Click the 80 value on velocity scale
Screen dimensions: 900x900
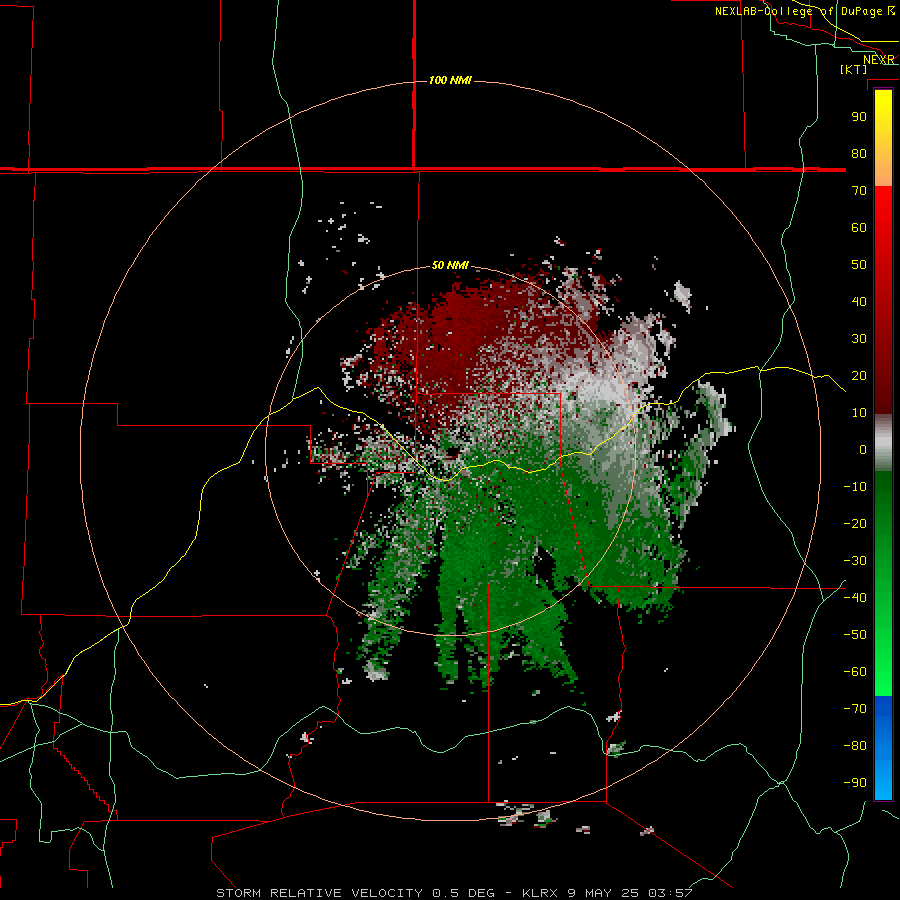(x=859, y=154)
